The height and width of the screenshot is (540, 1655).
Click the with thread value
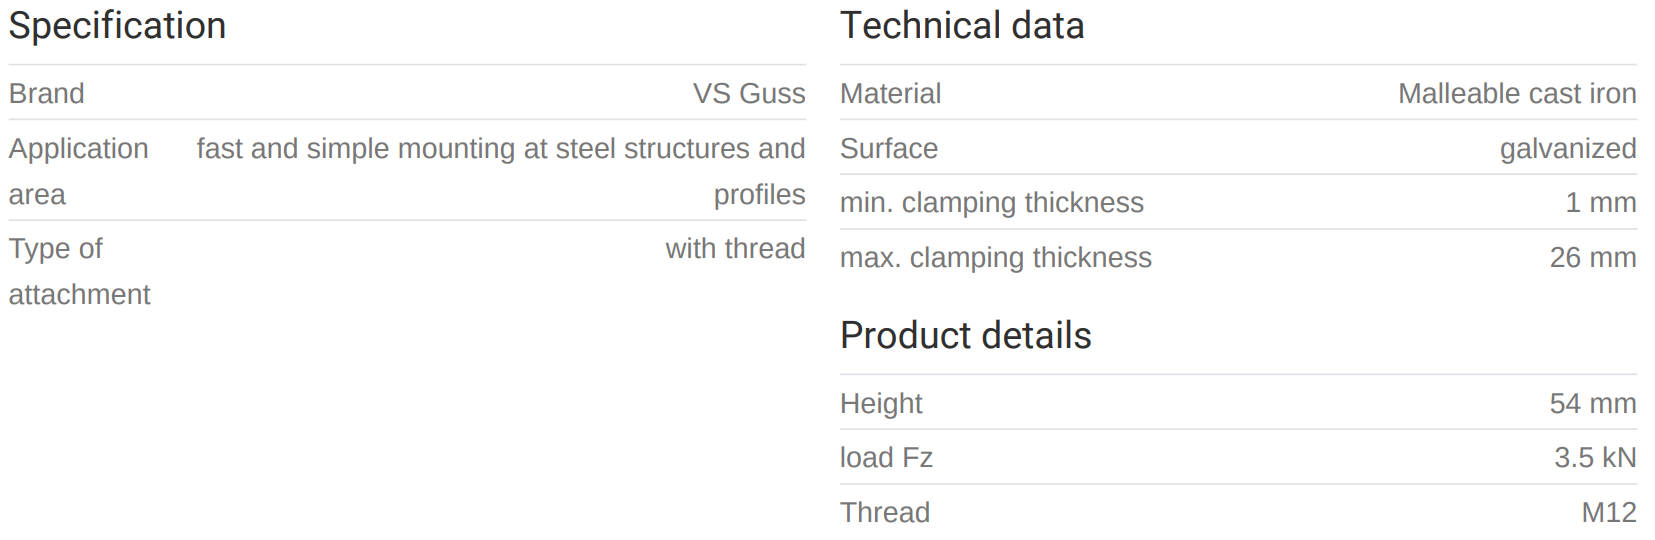(x=735, y=249)
